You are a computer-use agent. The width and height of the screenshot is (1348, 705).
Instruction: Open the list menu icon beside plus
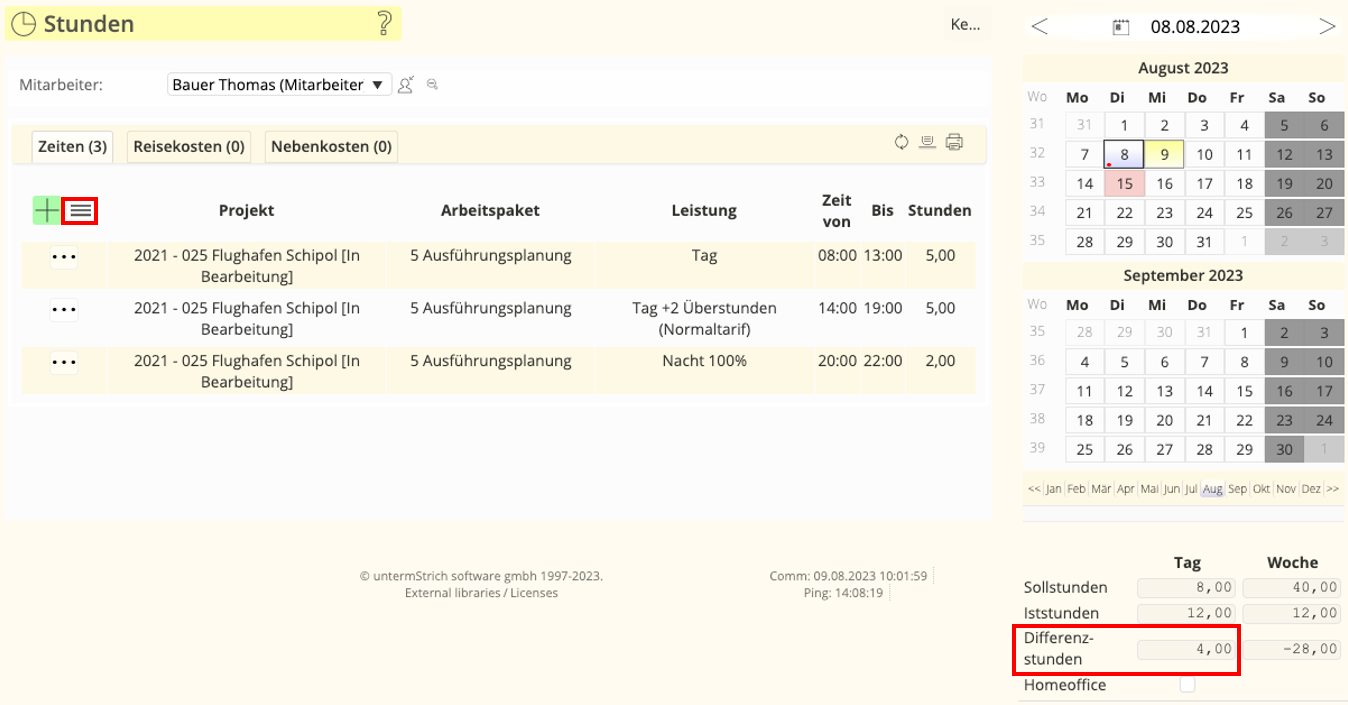click(x=81, y=210)
